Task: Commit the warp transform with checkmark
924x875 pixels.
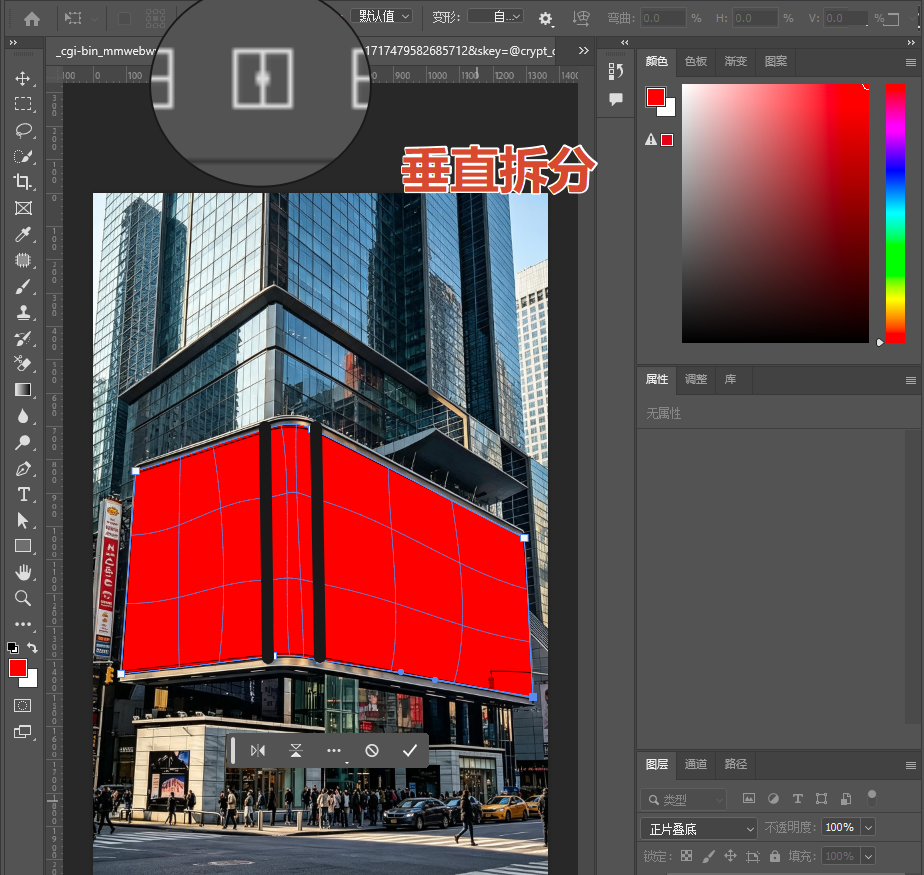Action: [410, 750]
